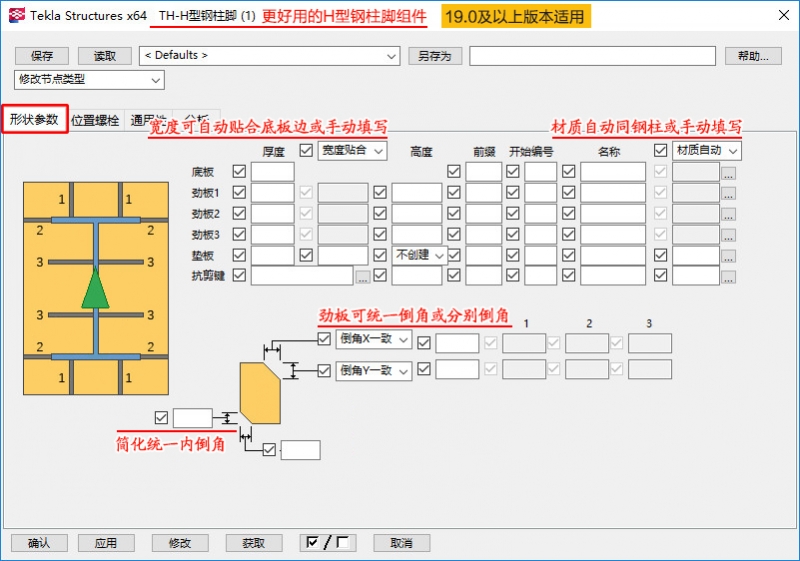Screen dimensions: 800x561
Task: Open the 宽度贴合 dropdown
Action: pyautogui.click(x=352, y=150)
